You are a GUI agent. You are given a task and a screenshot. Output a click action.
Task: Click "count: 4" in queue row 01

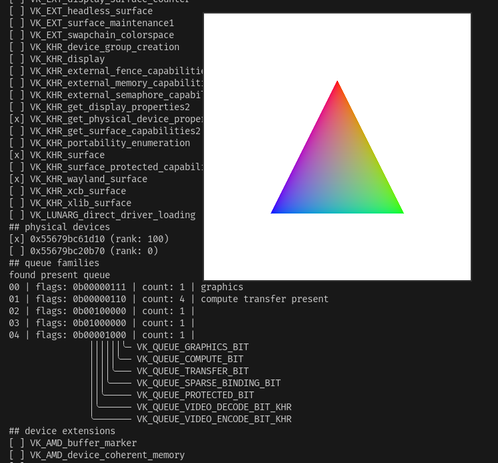(x=163, y=299)
